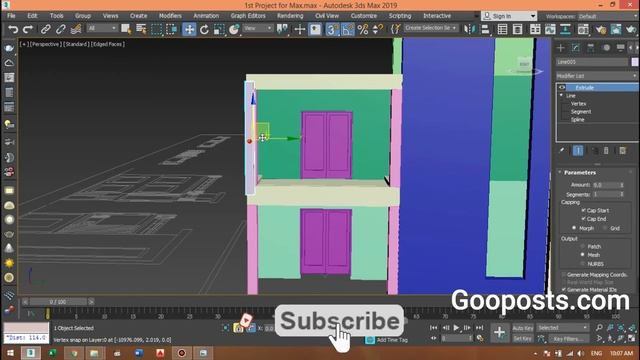Screen dimensions: 640x360
Task: Activate the Select and Rotate tool
Action: pos(204,29)
